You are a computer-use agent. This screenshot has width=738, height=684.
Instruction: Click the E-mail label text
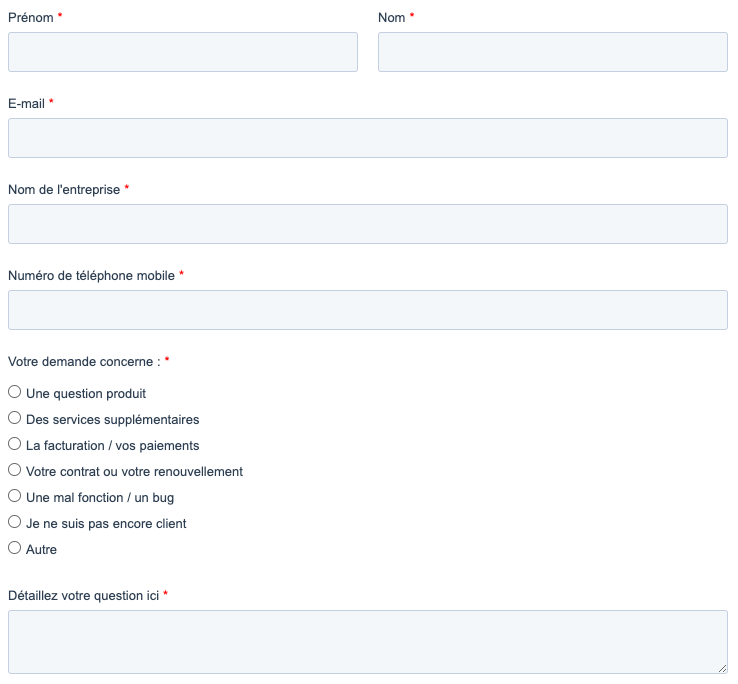[26, 104]
